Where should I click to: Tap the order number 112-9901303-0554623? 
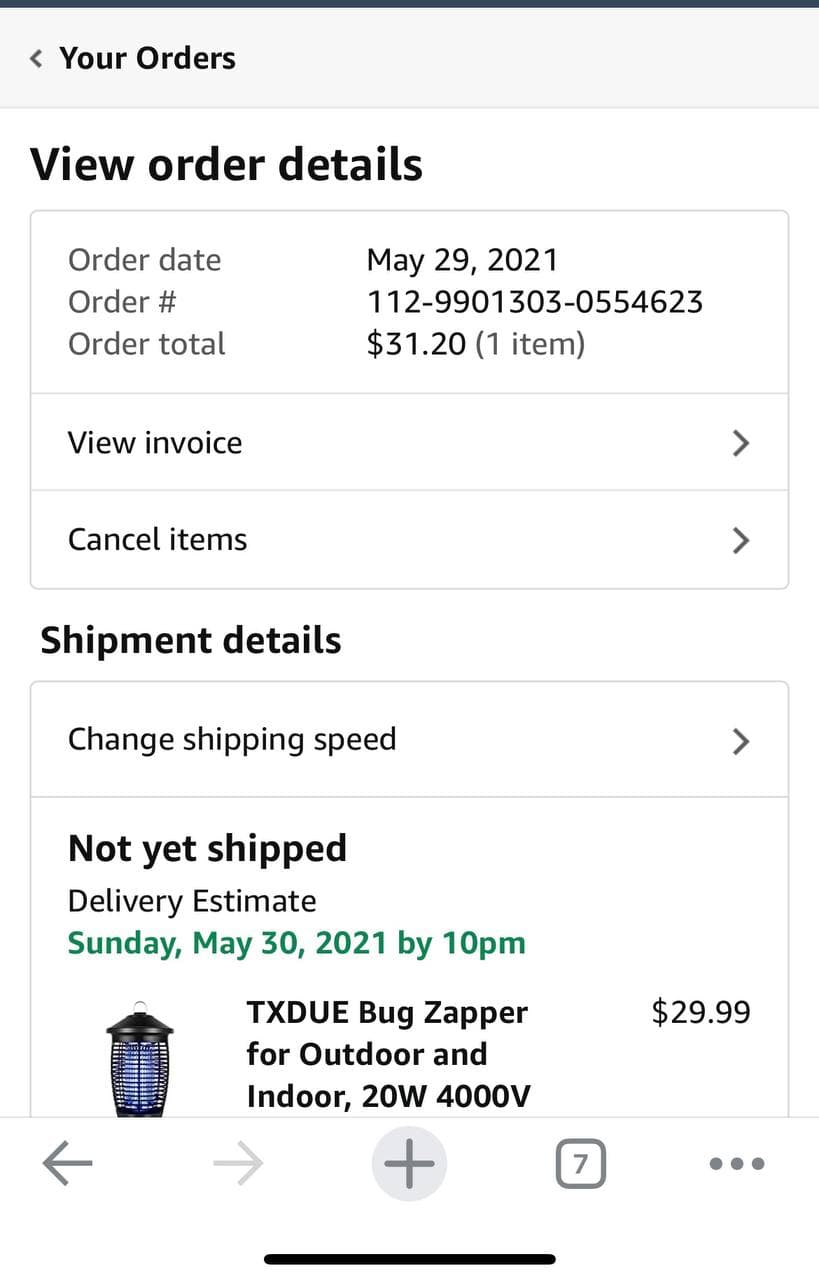point(535,302)
